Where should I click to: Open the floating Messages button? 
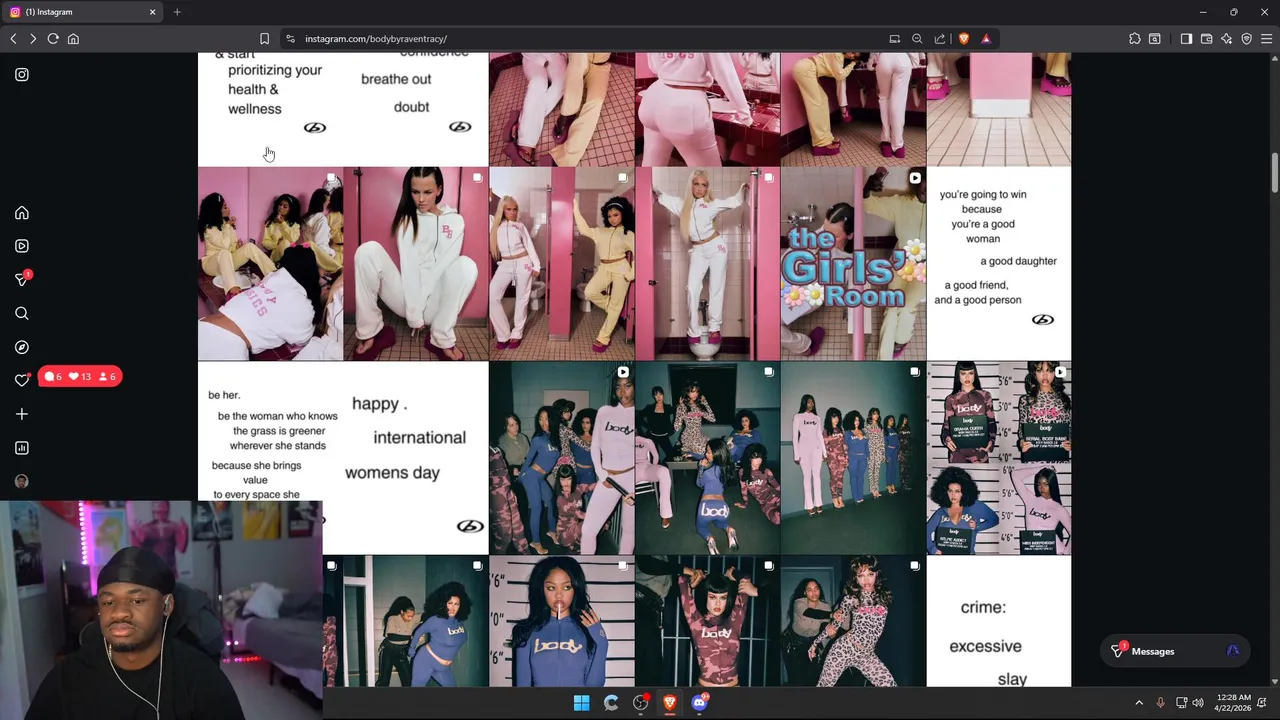pyautogui.click(x=1175, y=651)
